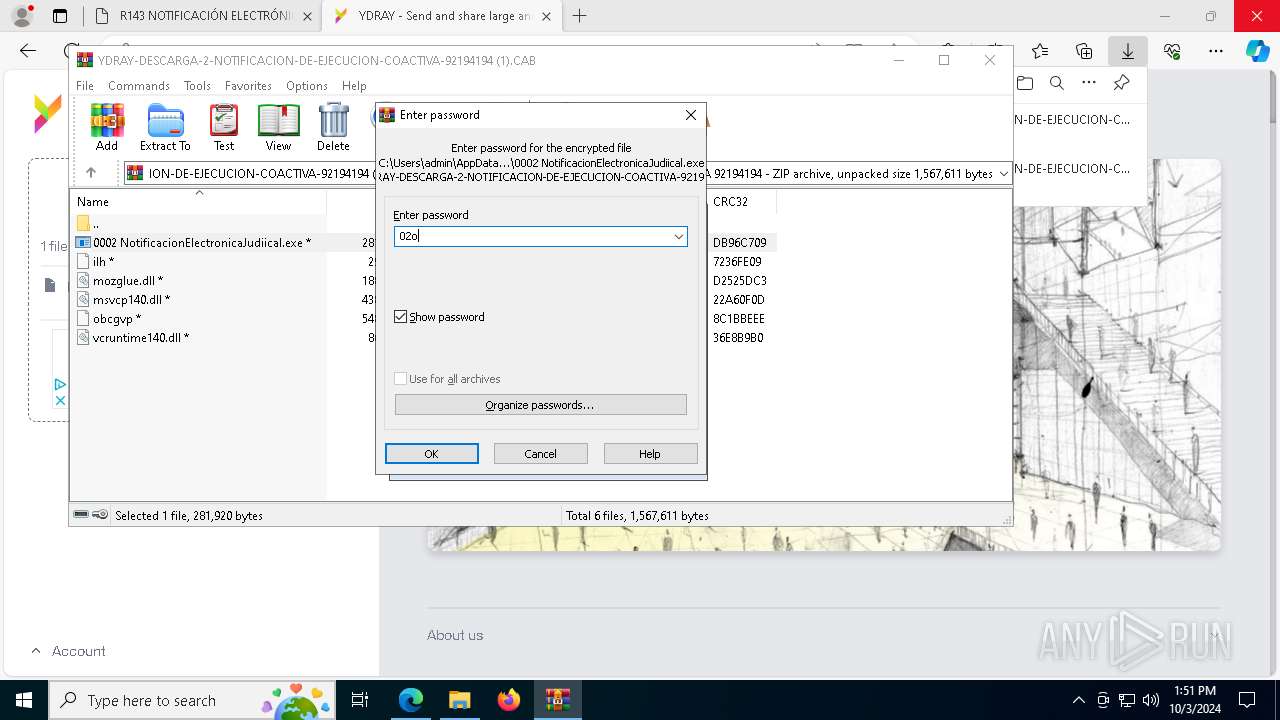Screen dimensions: 1280x720
Task: Click CRC32 value DB96C709
Action: pos(739,242)
